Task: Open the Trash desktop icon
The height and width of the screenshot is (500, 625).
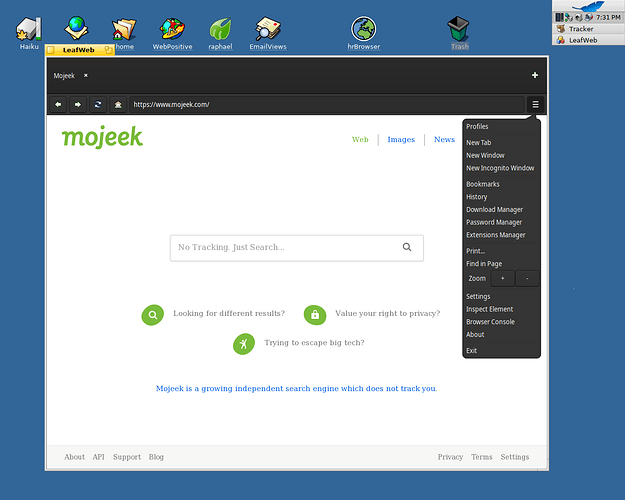Action: [459, 33]
